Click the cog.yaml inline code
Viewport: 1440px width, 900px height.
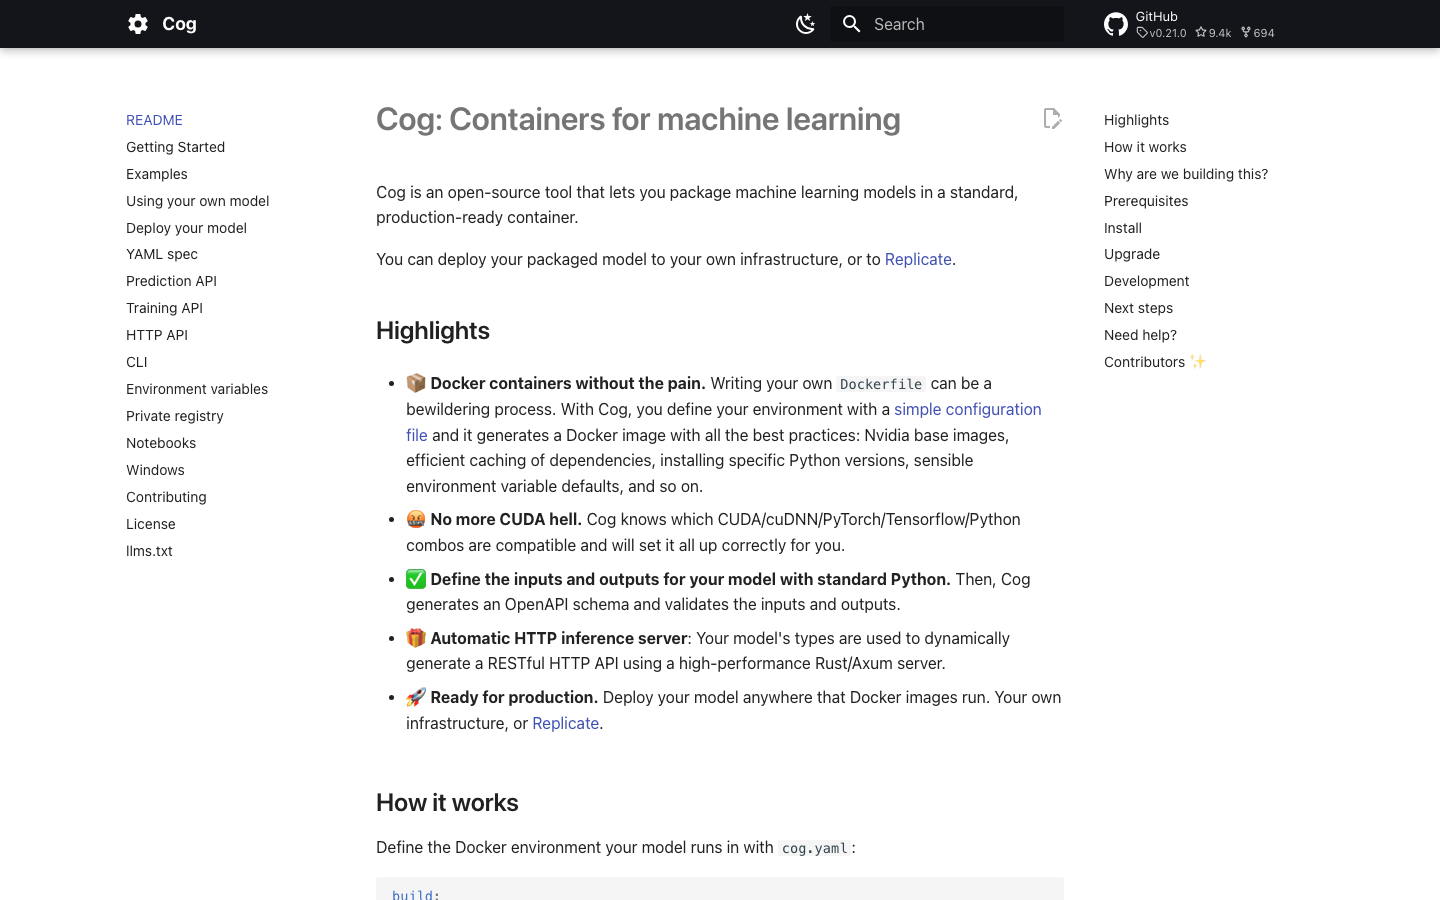click(x=815, y=848)
